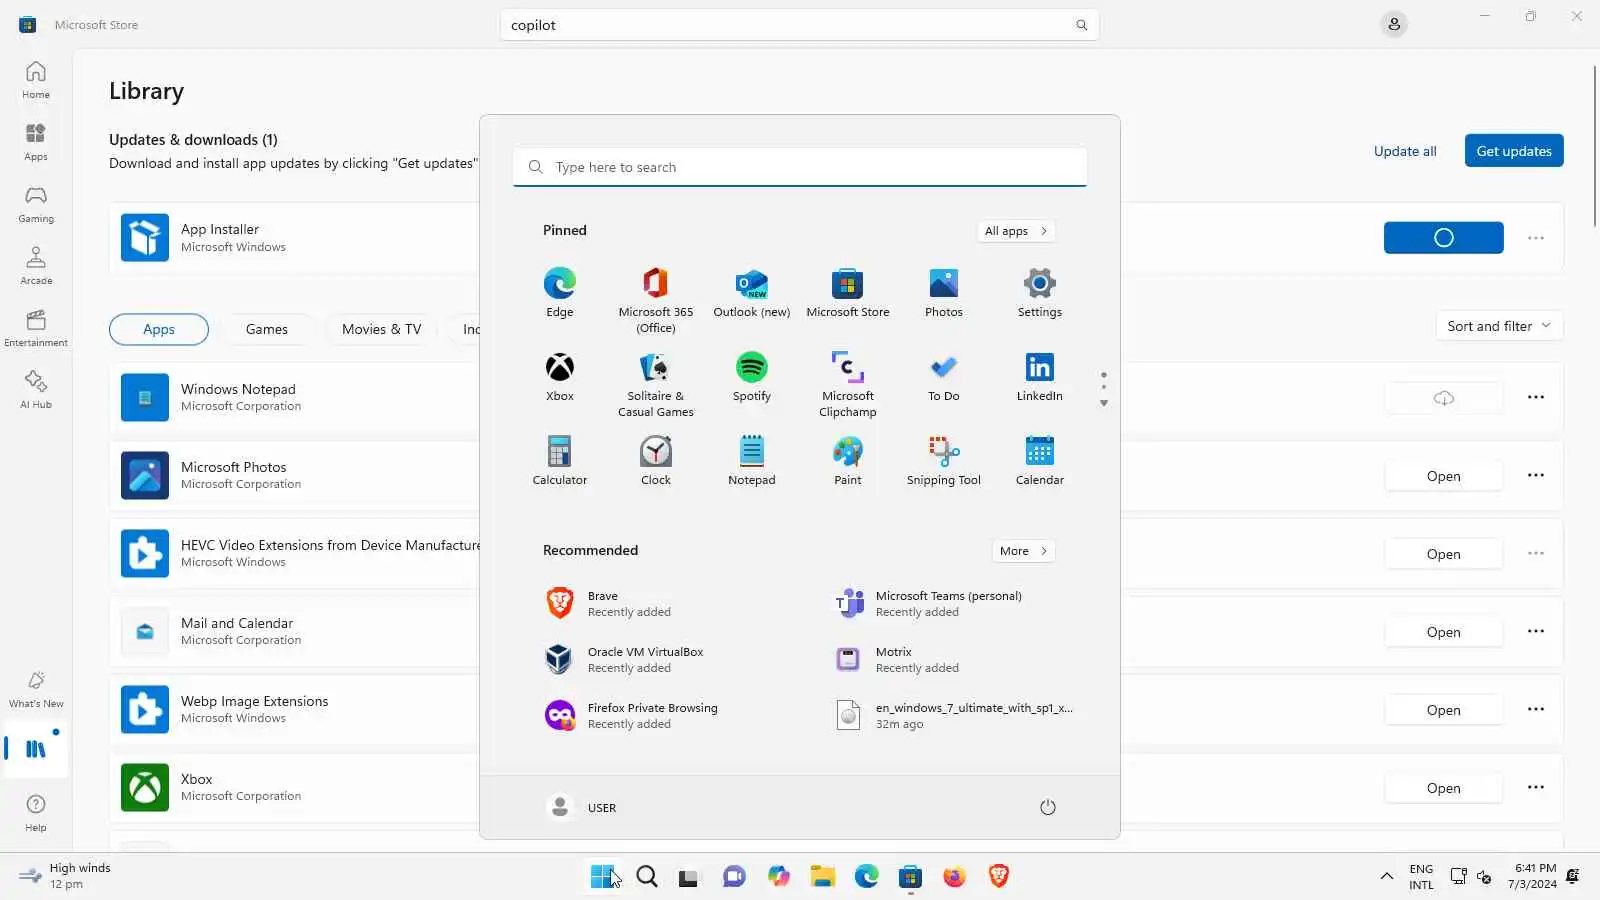Open Outlook (new) from Start menu
Viewport: 1600px width, 900px height.
(x=752, y=293)
